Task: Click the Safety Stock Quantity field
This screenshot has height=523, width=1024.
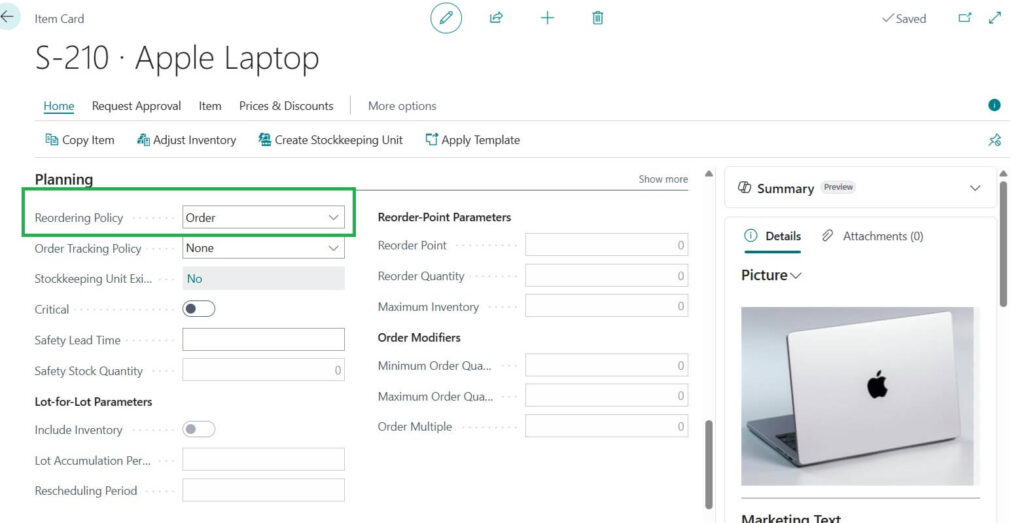Action: [263, 370]
